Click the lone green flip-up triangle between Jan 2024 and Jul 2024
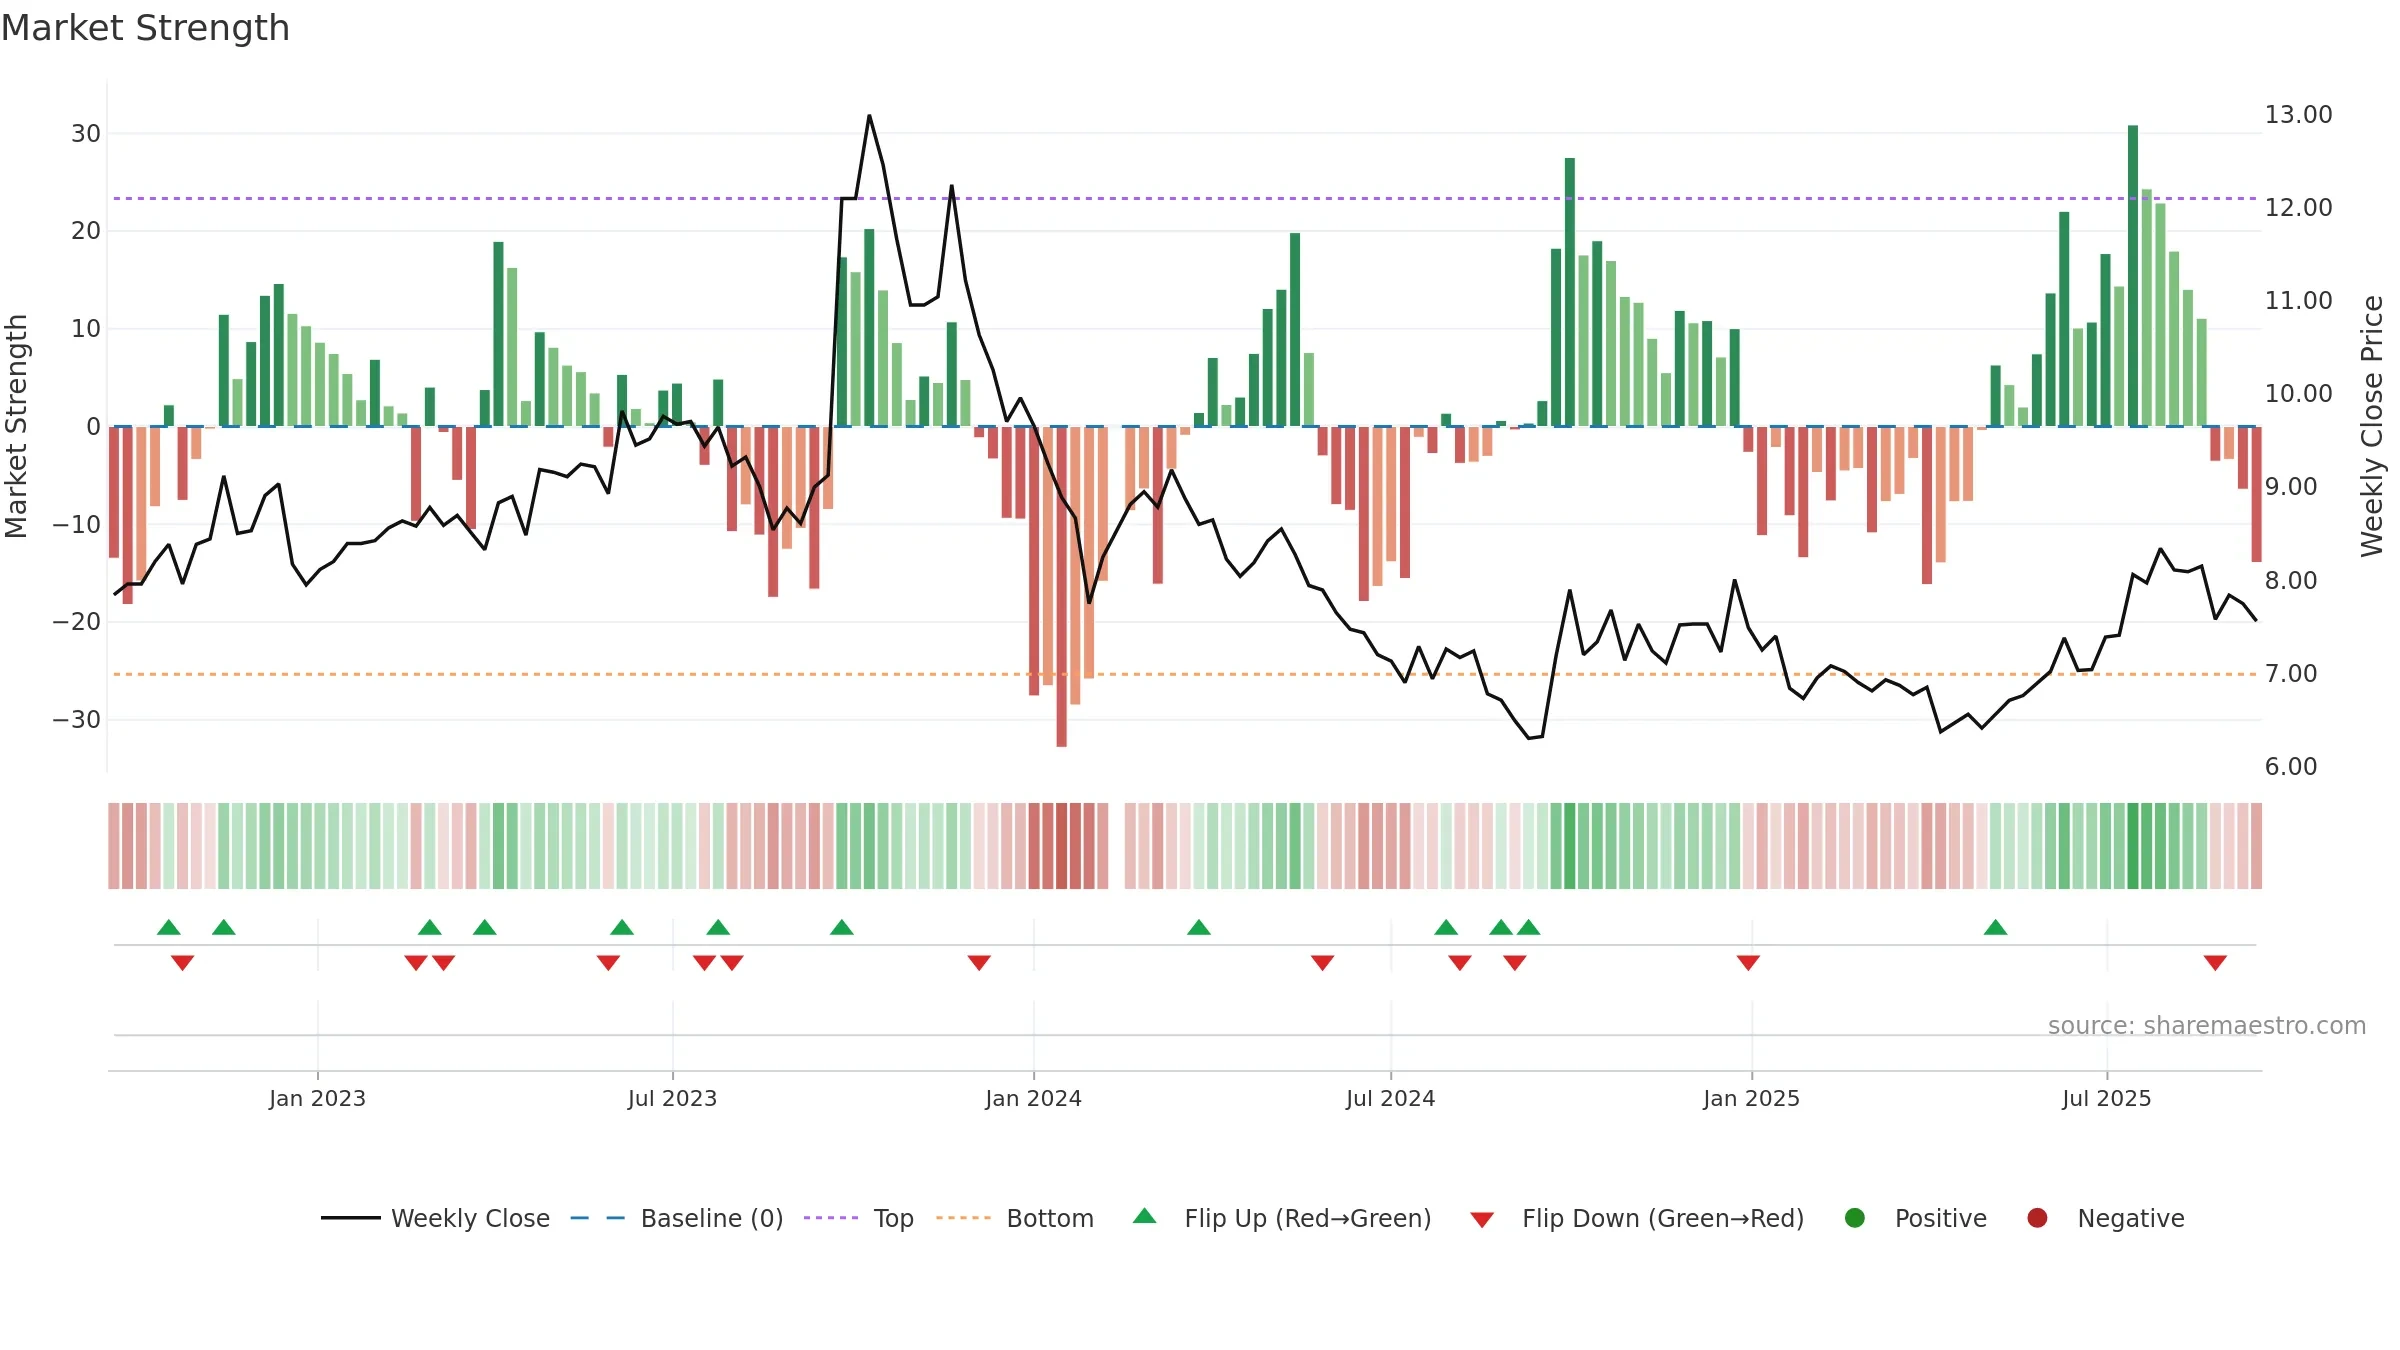 point(1199,927)
